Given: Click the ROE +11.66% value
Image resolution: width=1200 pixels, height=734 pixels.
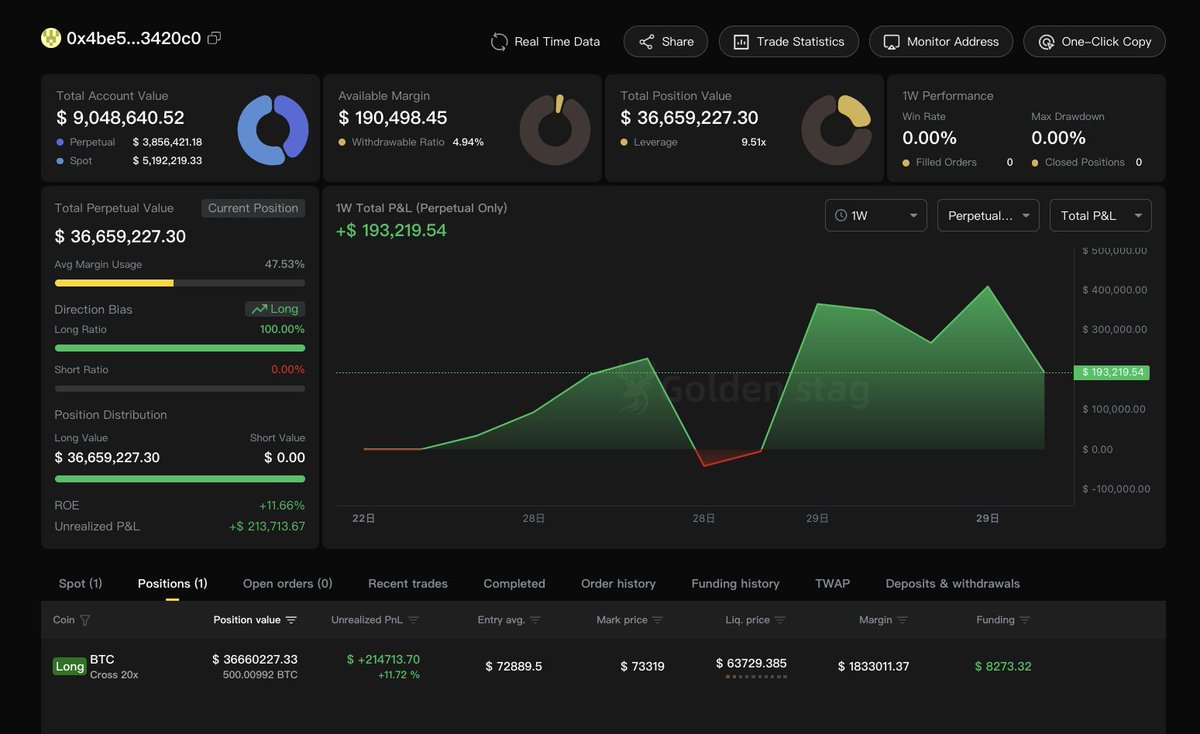Looking at the screenshot, I should pyautogui.click(x=281, y=505).
